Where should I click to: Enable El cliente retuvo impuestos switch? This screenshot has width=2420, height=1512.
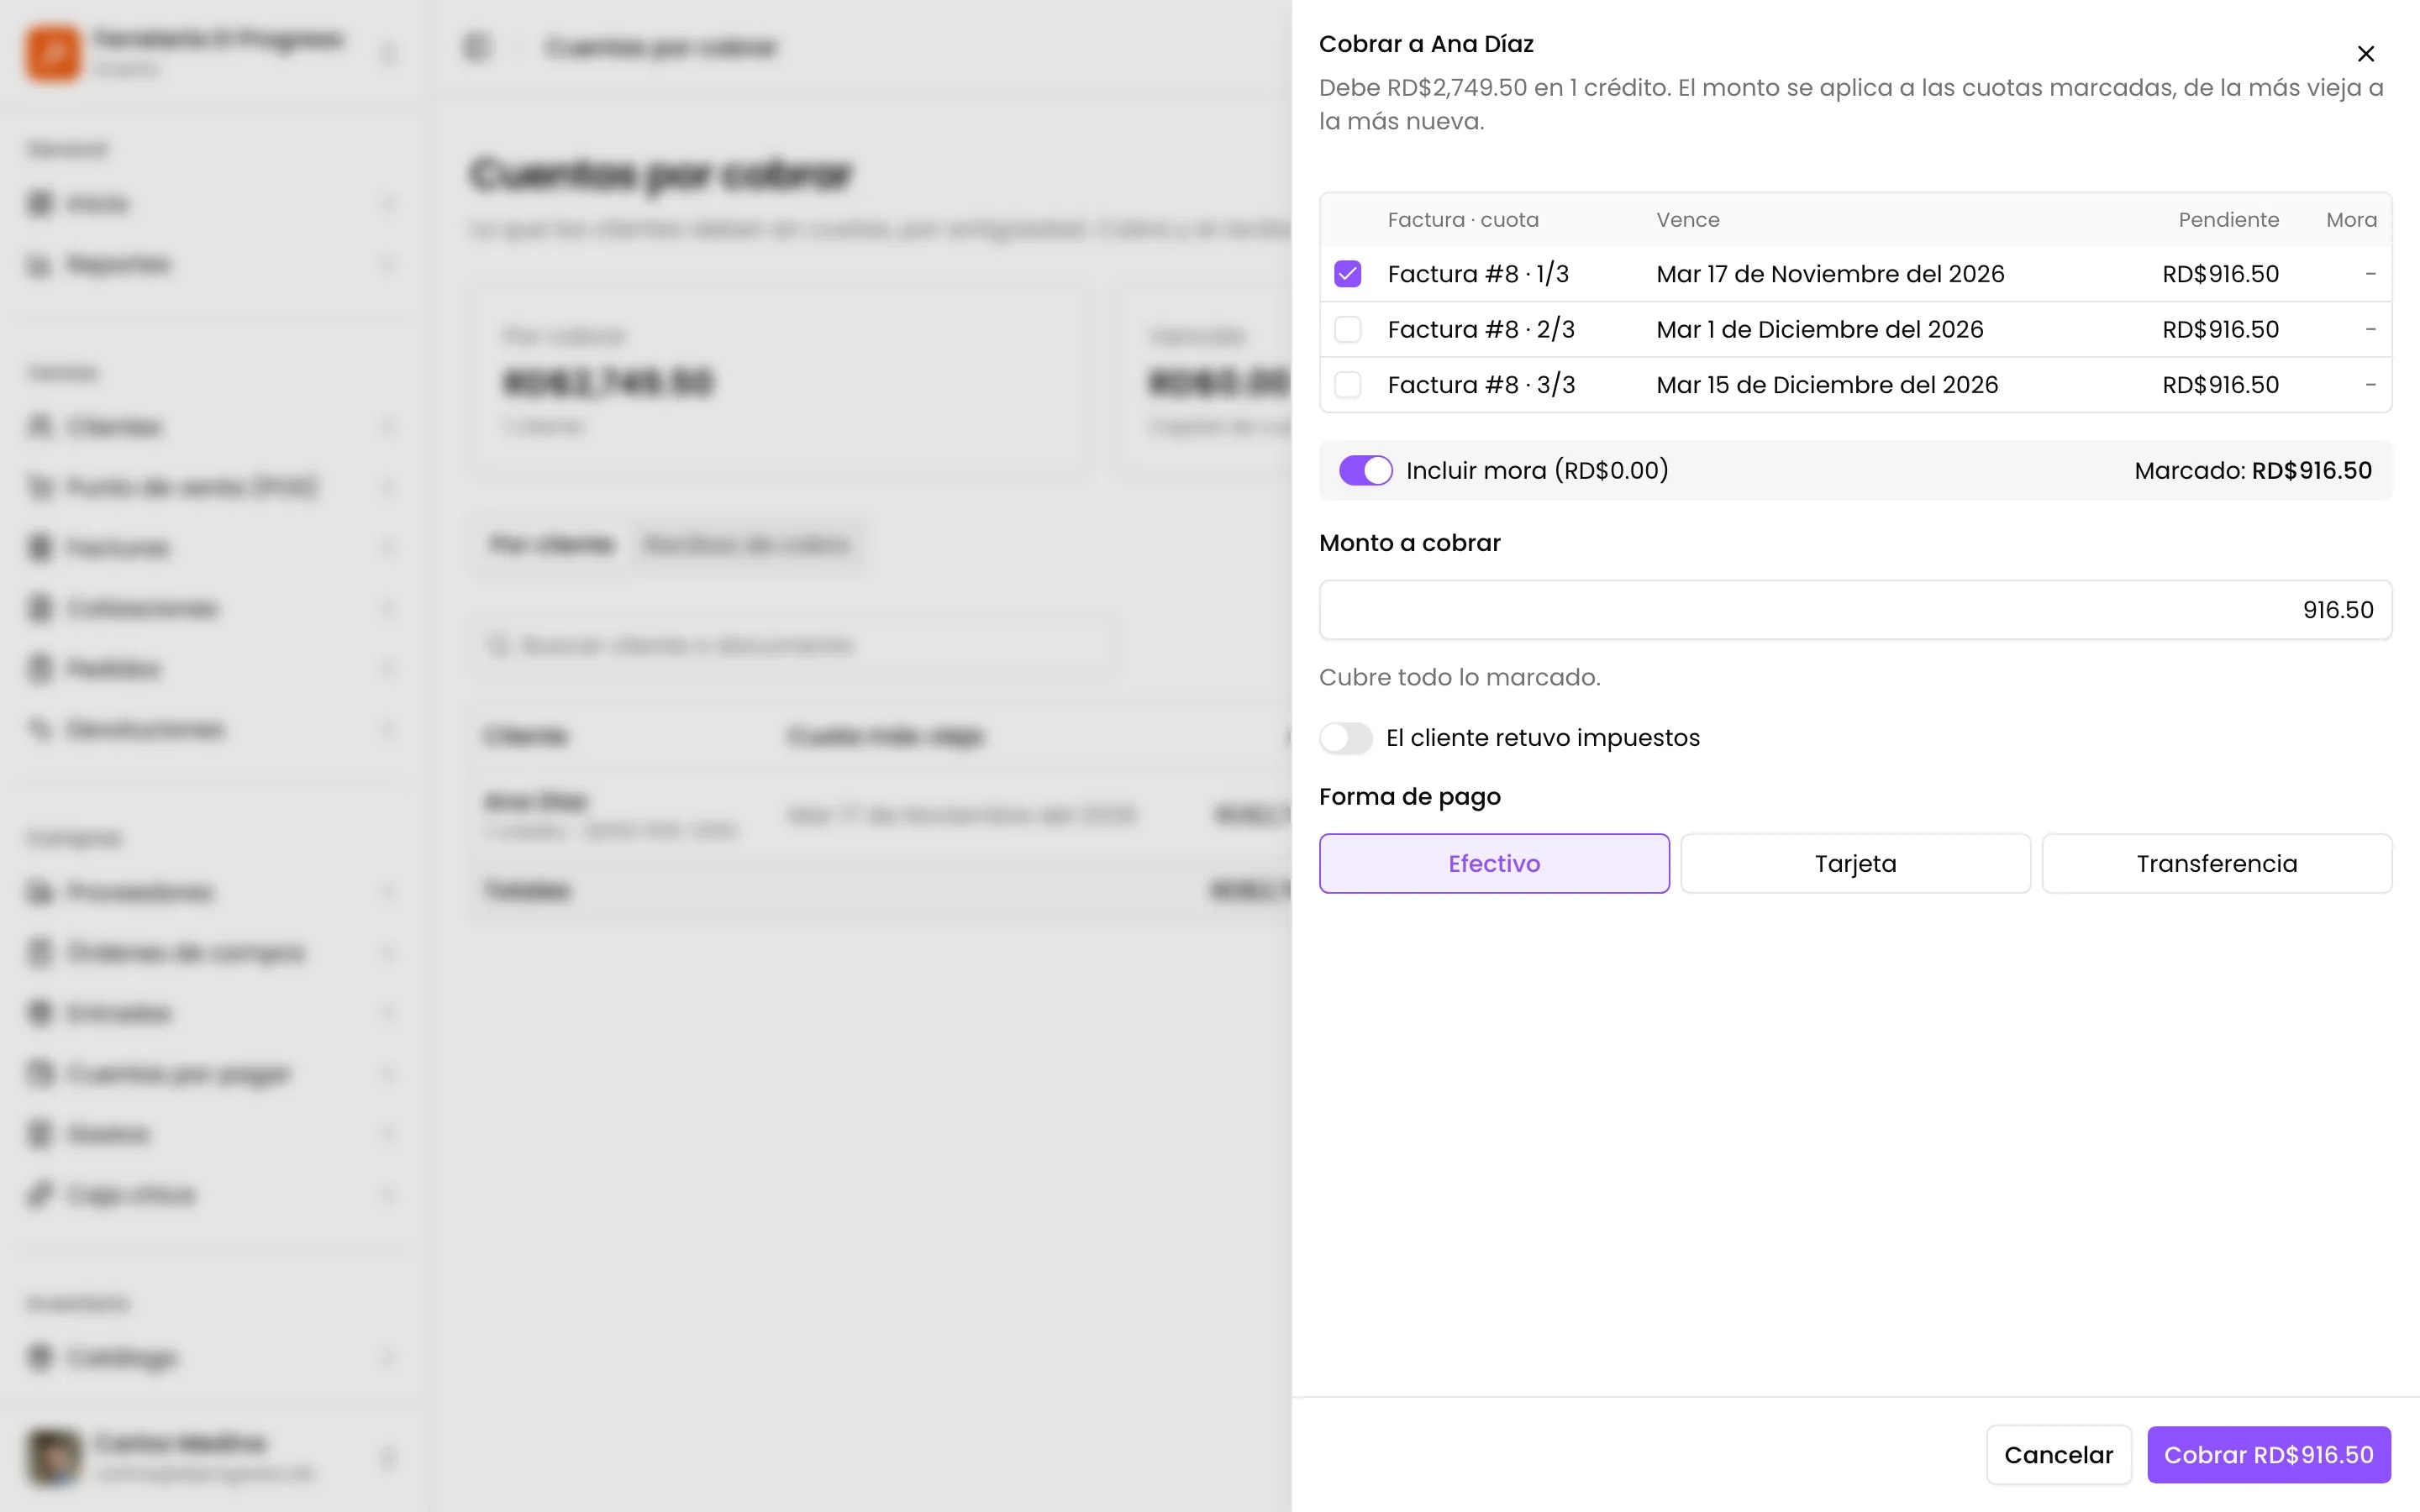1345,738
